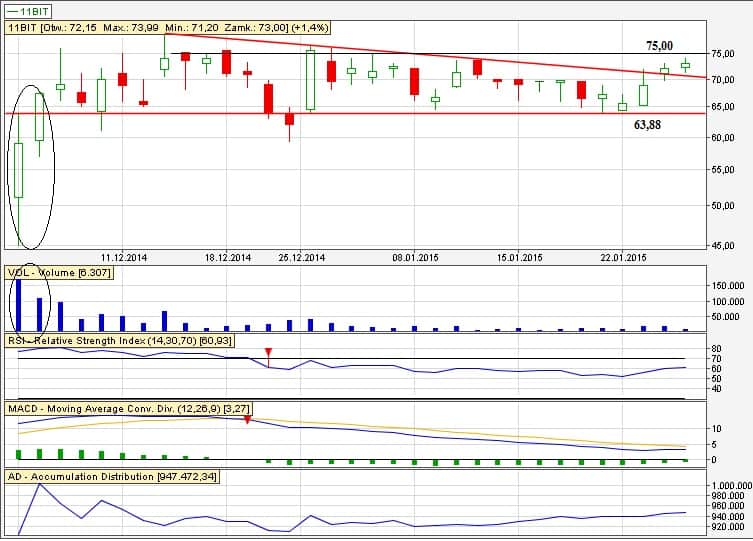
Task: Select the 11BIT chart tab
Action: [x=30, y=9]
